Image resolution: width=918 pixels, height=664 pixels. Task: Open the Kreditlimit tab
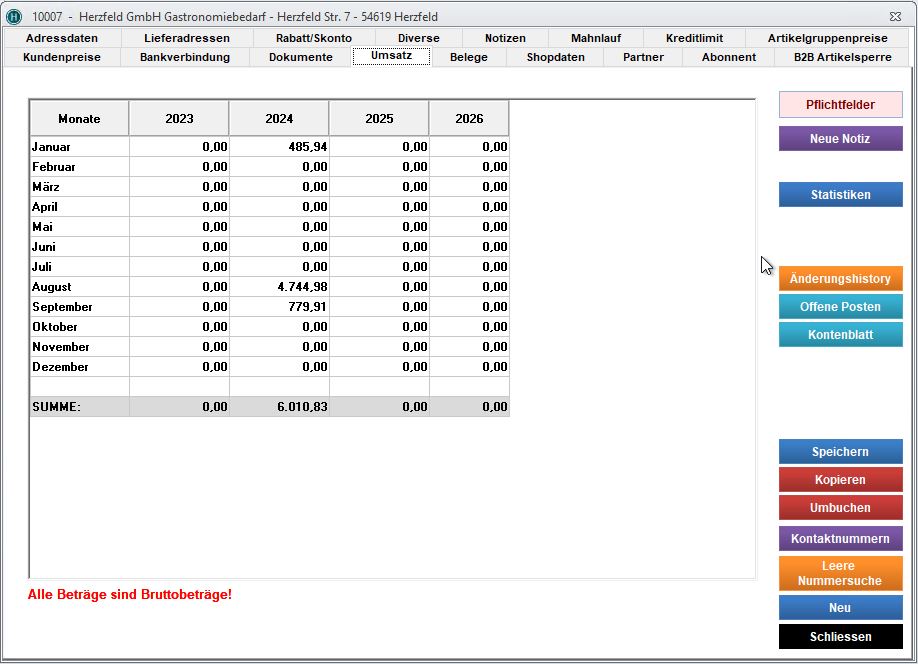(x=696, y=38)
